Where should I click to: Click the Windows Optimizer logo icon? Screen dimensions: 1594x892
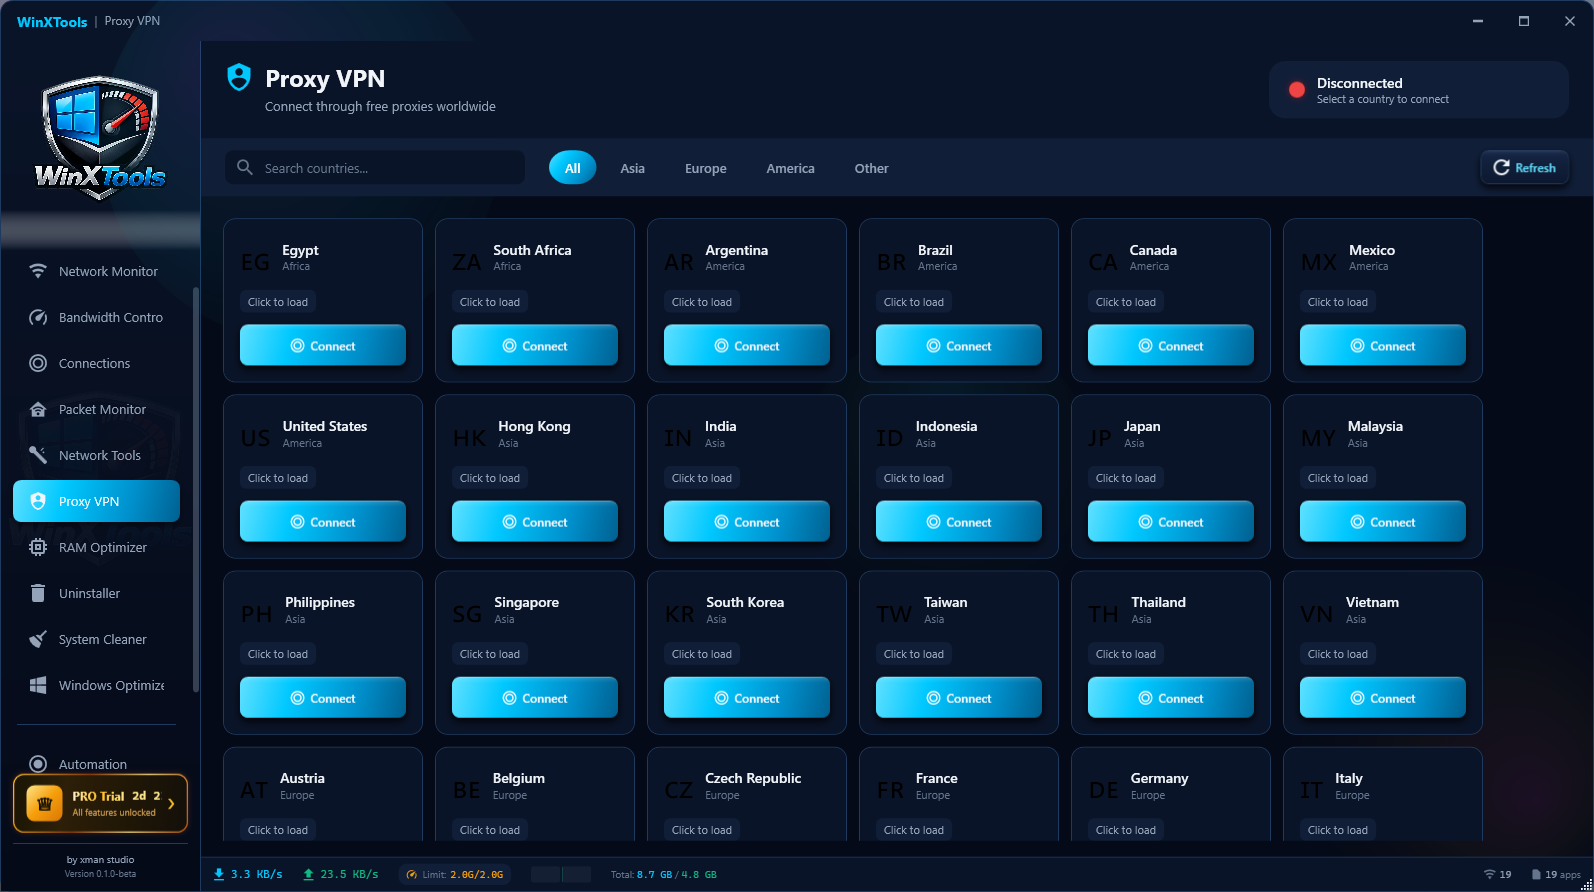38,685
